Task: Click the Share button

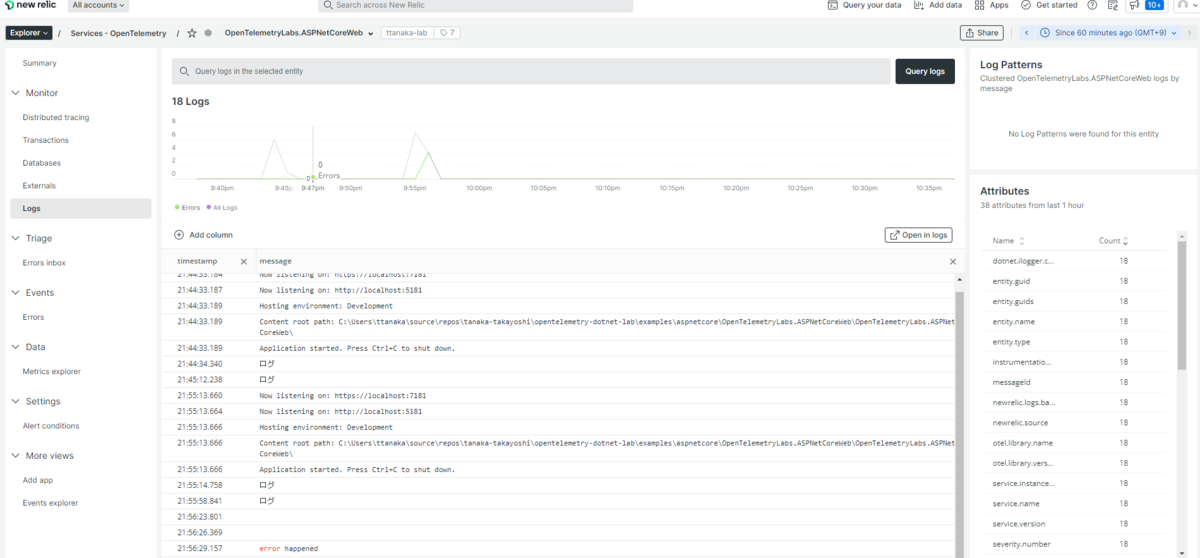Action: tap(981, 33)
